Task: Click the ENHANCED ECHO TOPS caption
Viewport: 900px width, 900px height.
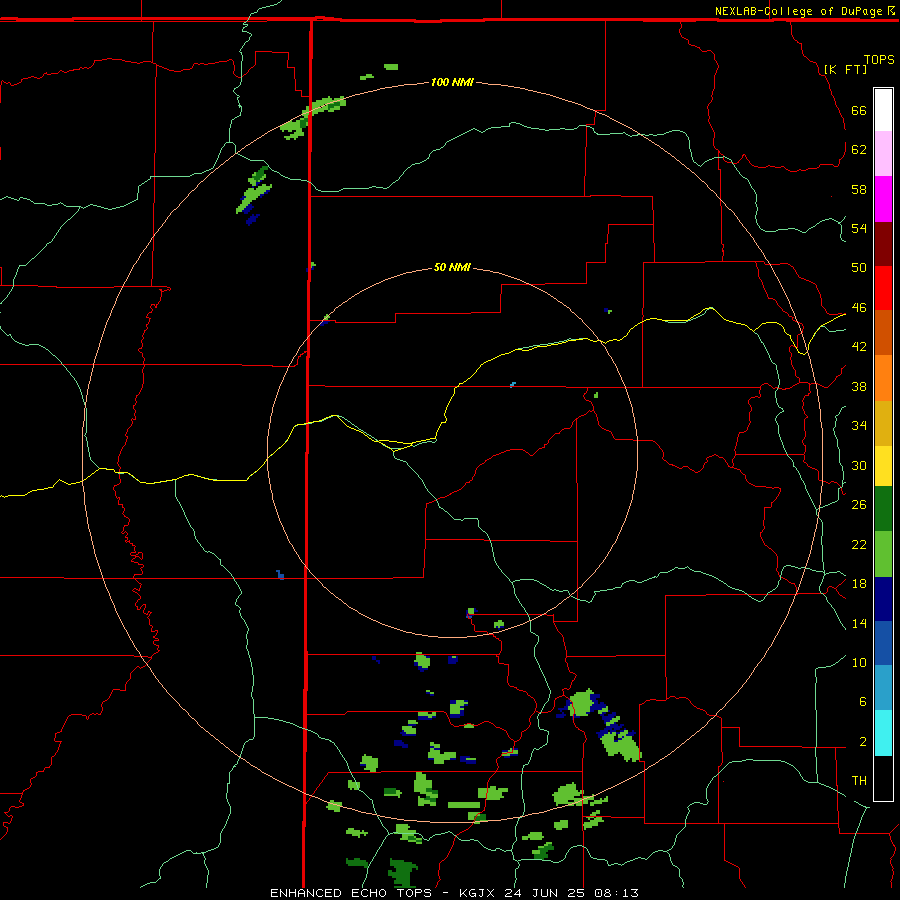Action: pyautogui.click(x=351, y=893)
